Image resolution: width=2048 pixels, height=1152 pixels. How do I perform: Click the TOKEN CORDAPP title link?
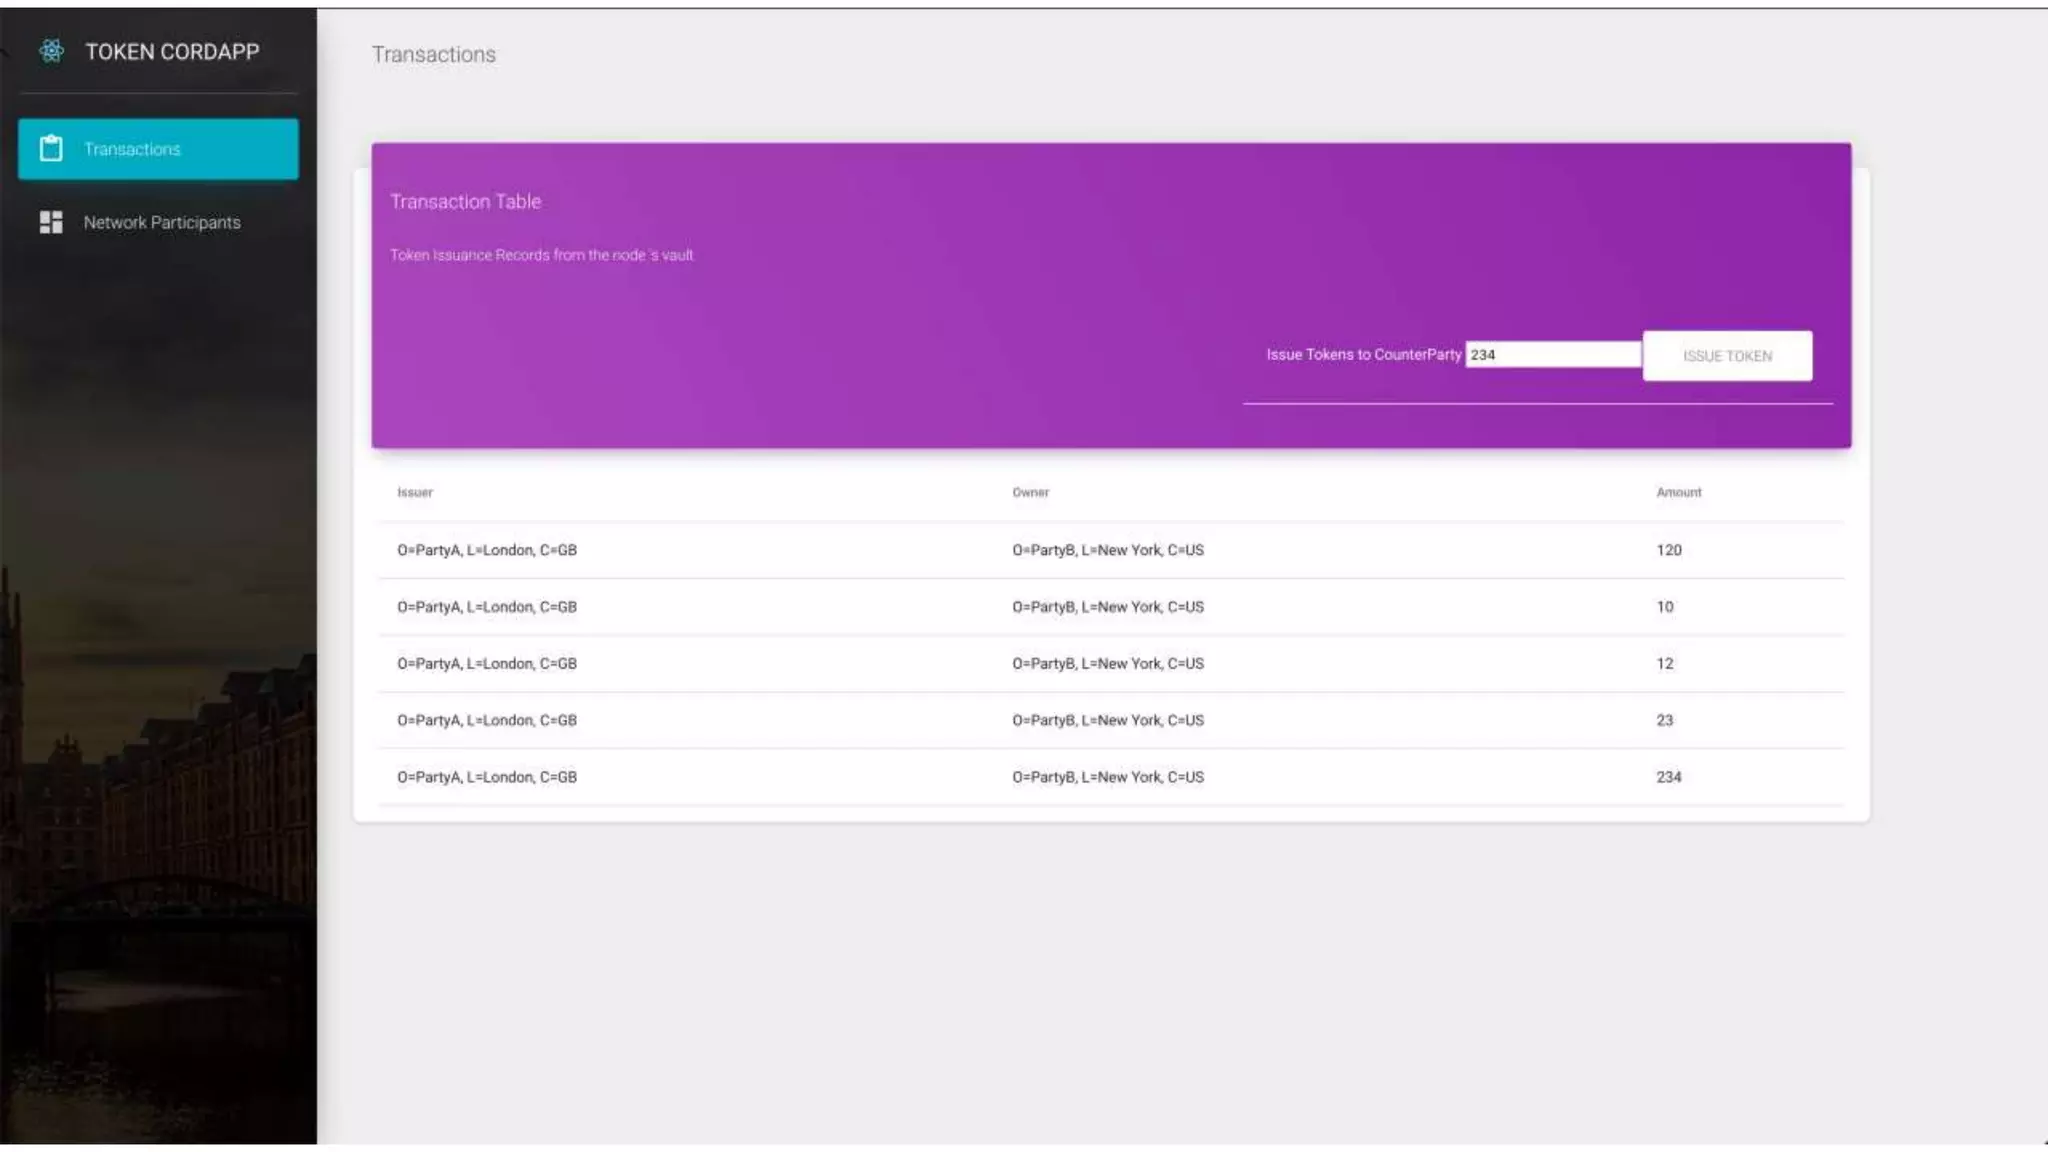pyautogui.click(x=172, y=52)
